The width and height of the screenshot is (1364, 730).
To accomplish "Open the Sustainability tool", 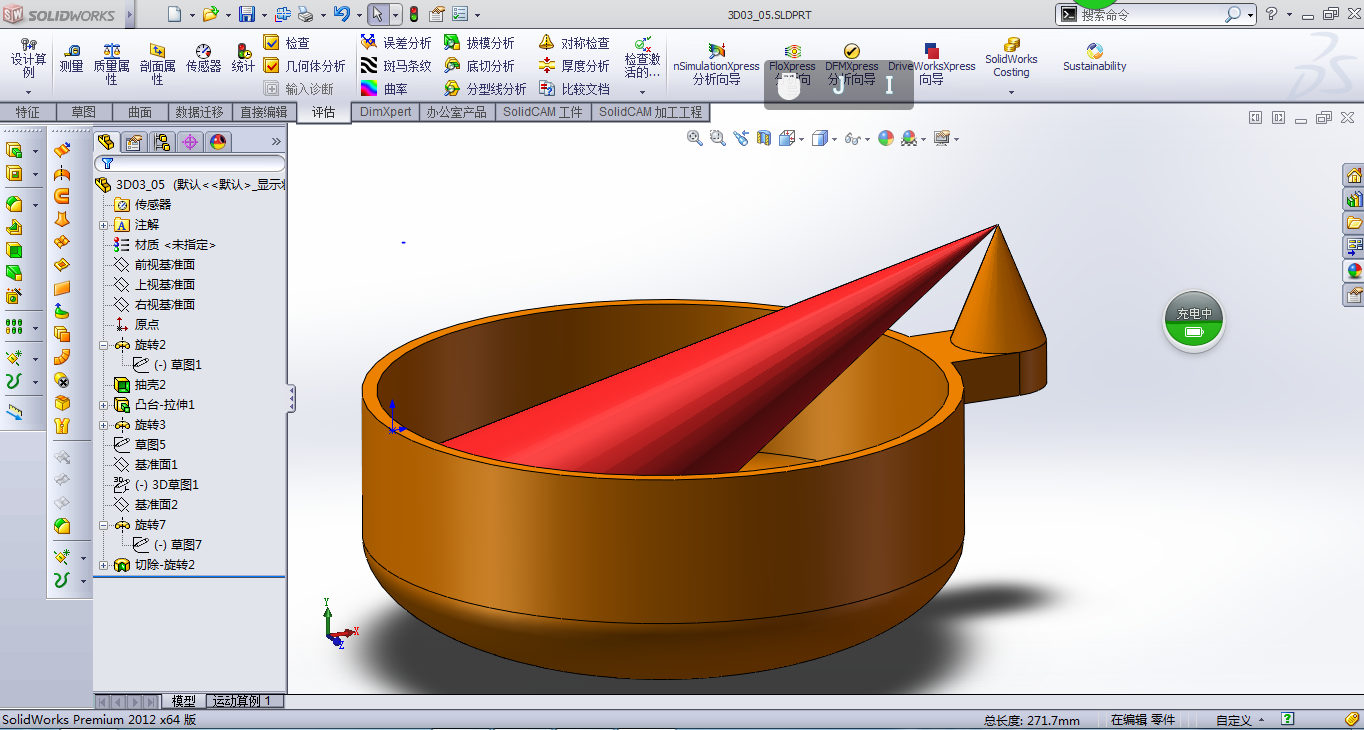I will coord(1094,57).
